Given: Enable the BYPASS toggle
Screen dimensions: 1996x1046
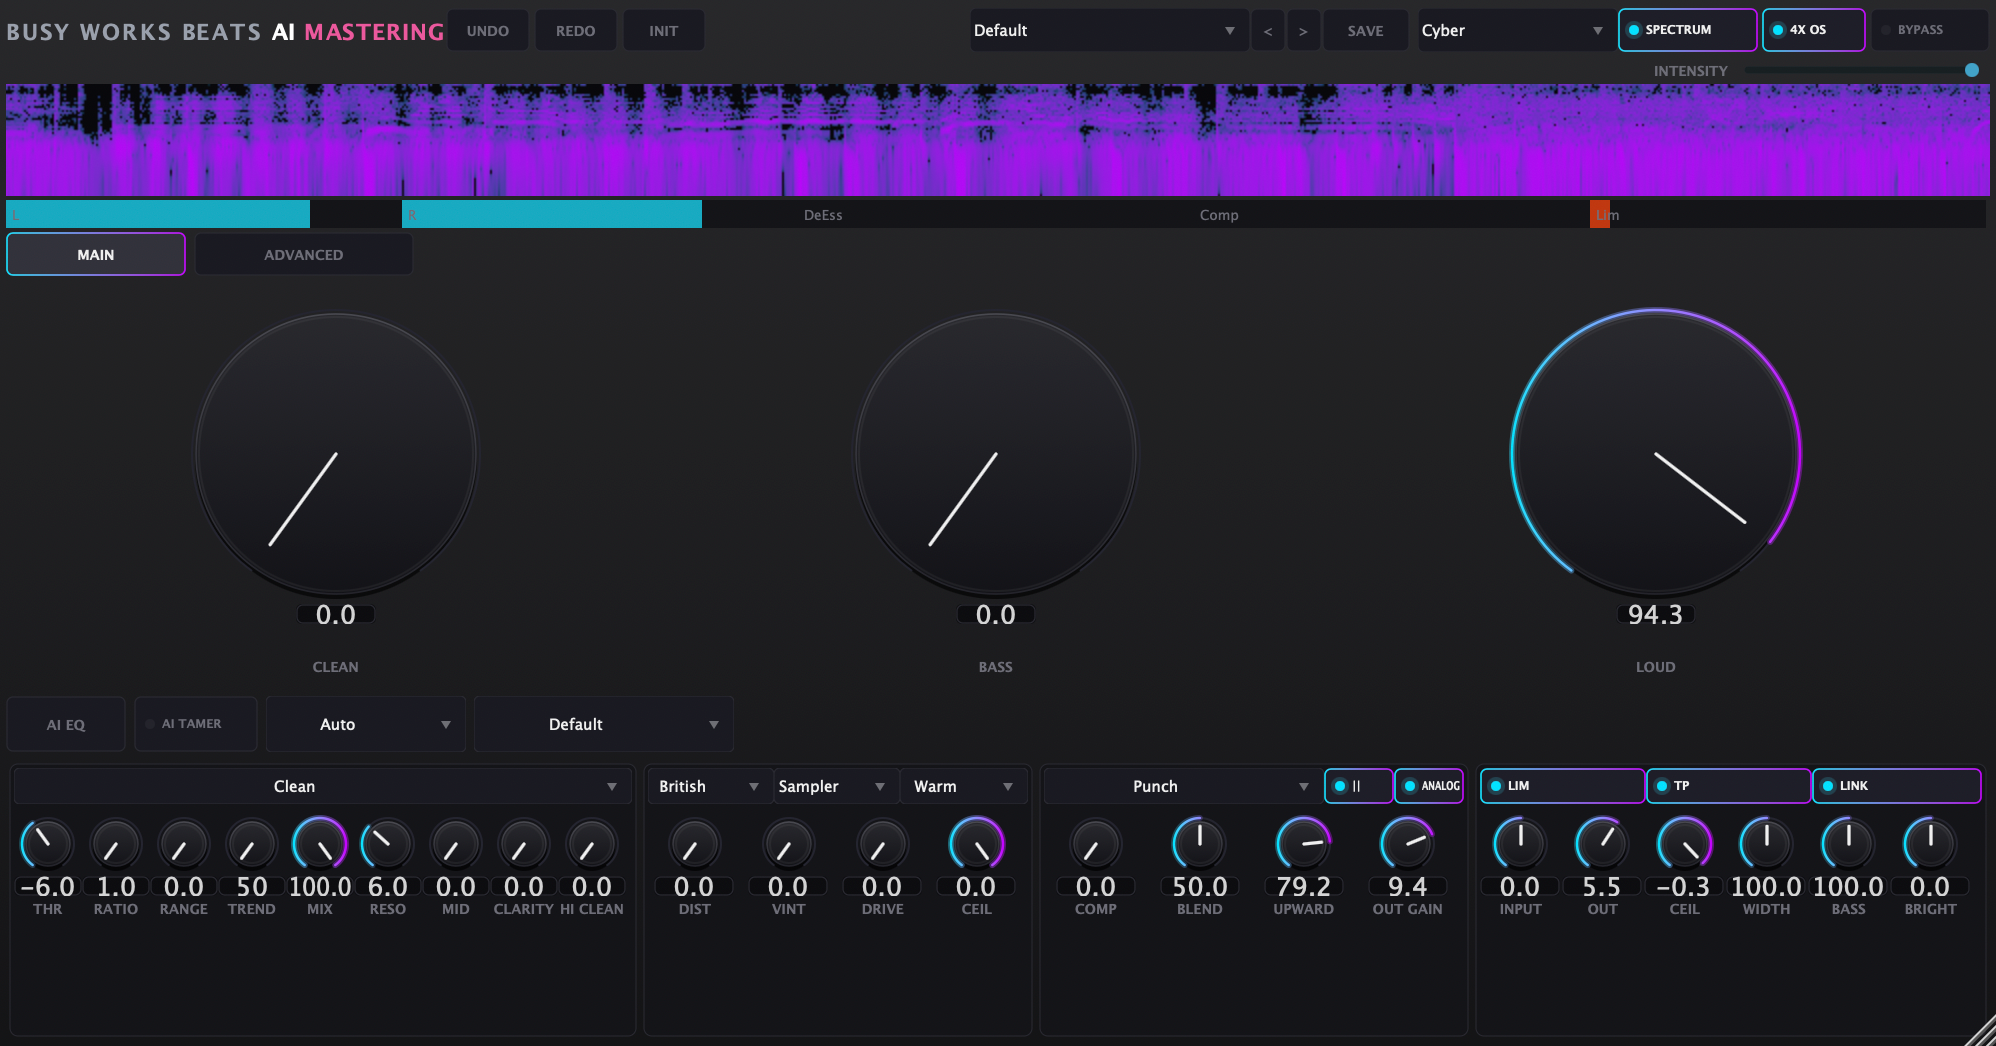Looking at the screenshot, I should 1927,30.
